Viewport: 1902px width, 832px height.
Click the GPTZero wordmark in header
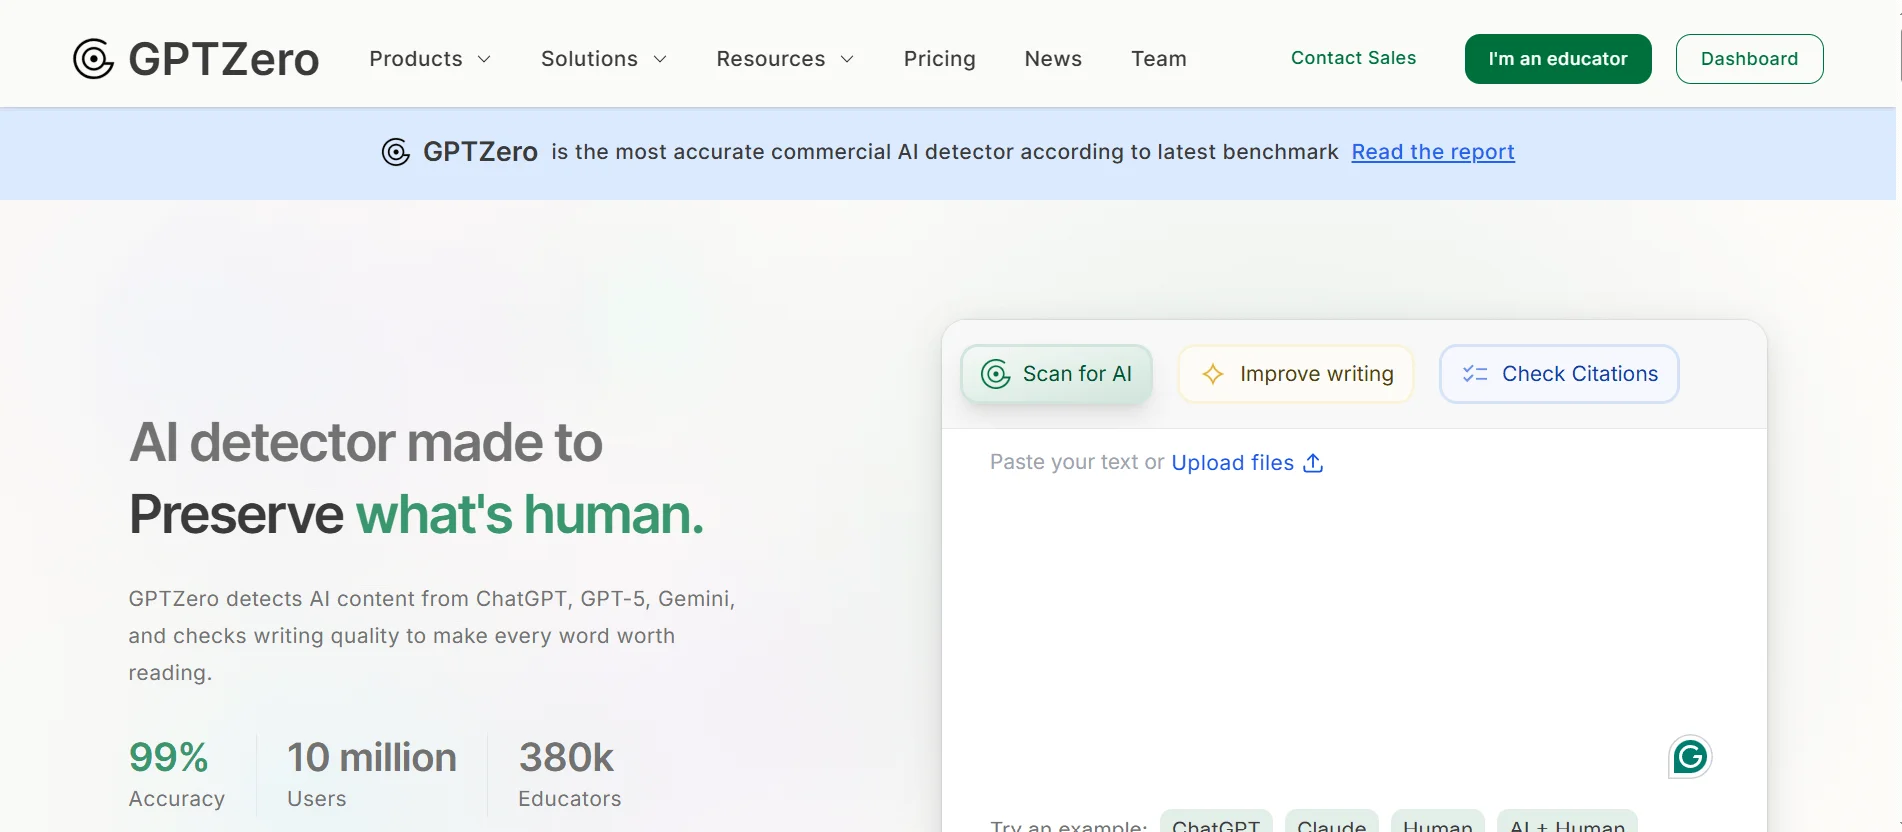coord(224,59)
